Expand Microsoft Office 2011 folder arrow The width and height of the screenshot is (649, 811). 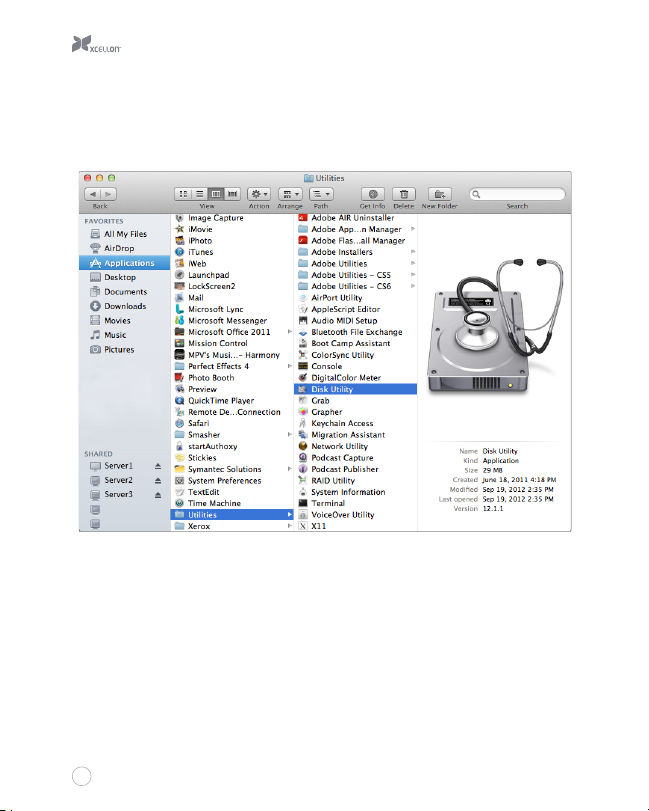click(x=290, y=332)
